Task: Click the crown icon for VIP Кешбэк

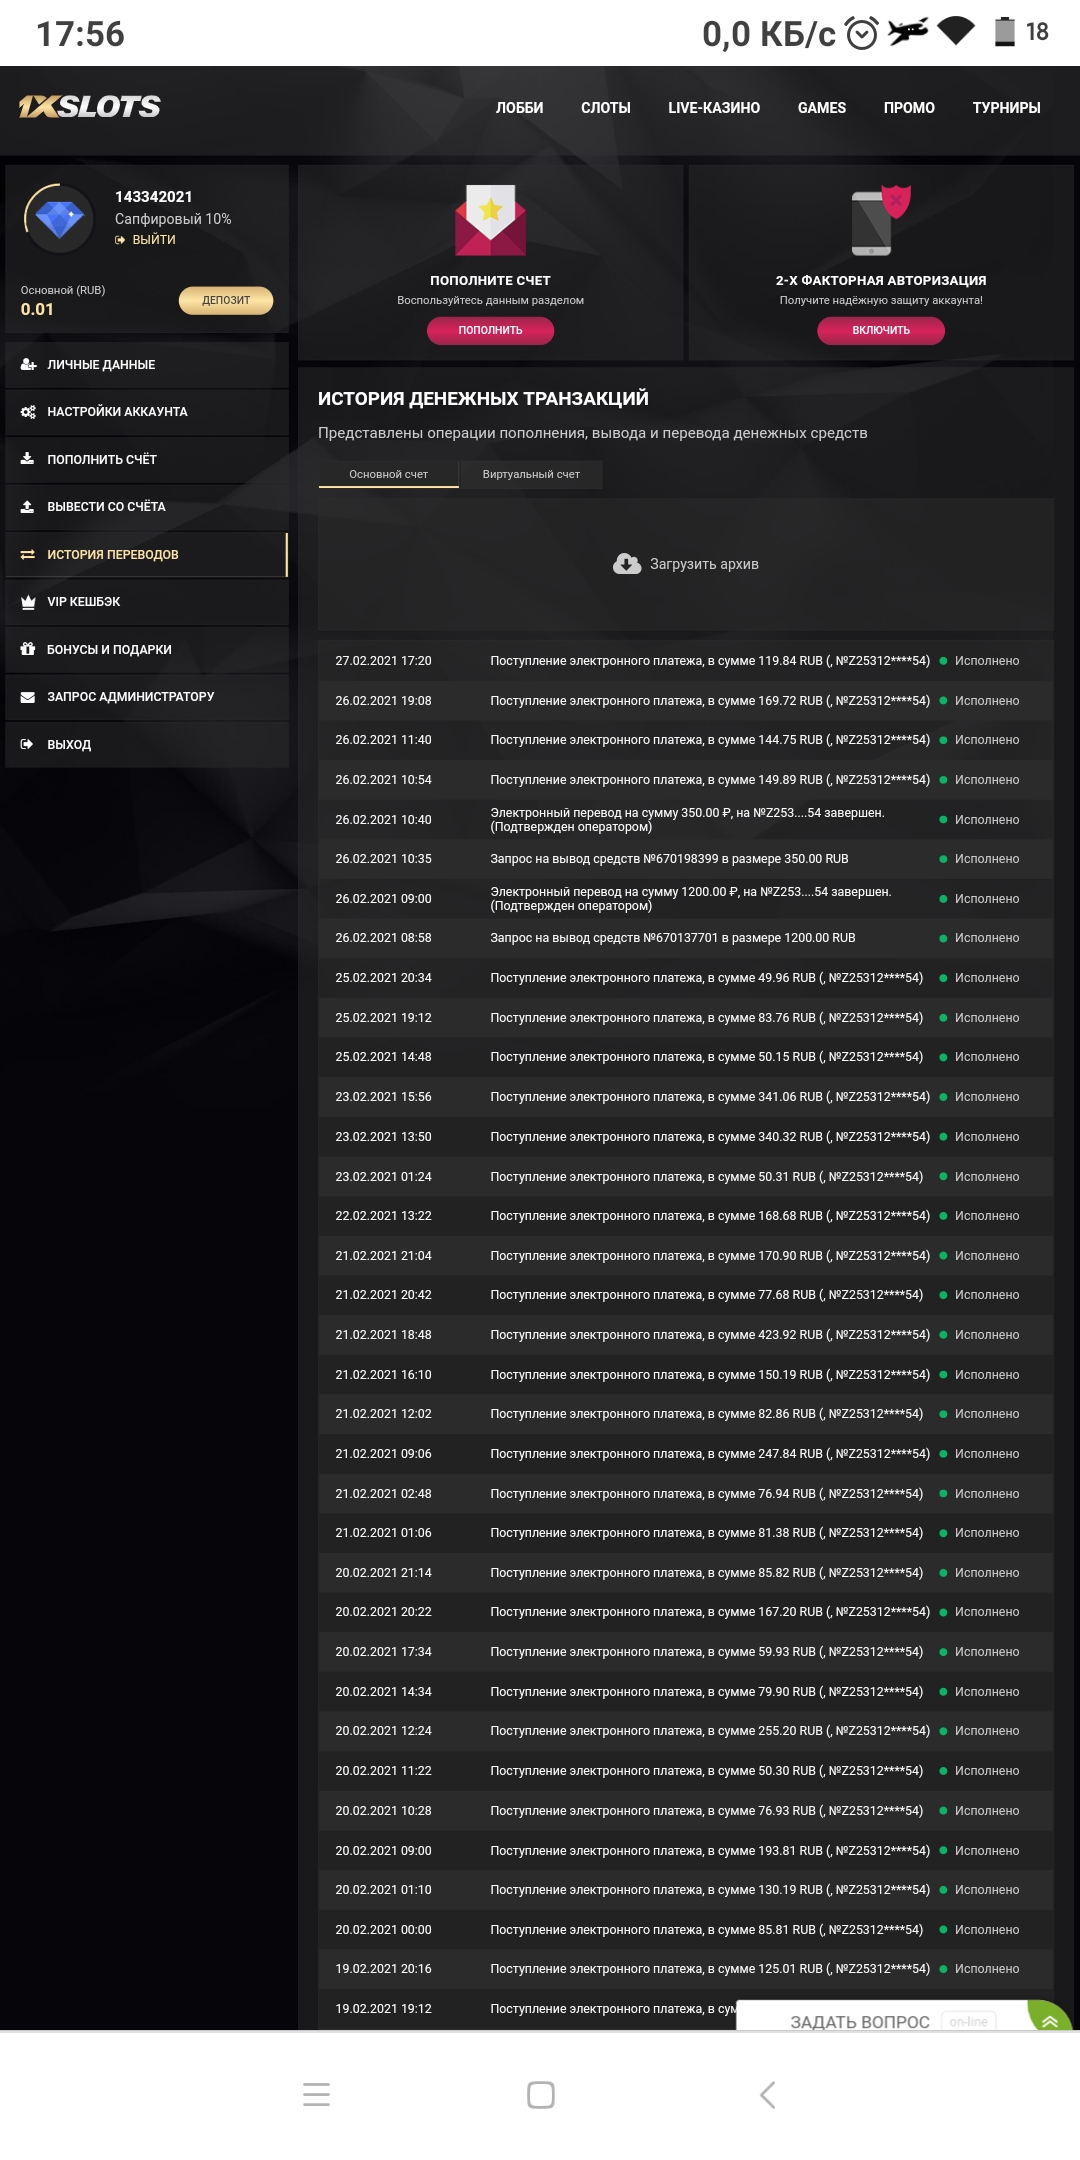Action: [x=28, y=602]
